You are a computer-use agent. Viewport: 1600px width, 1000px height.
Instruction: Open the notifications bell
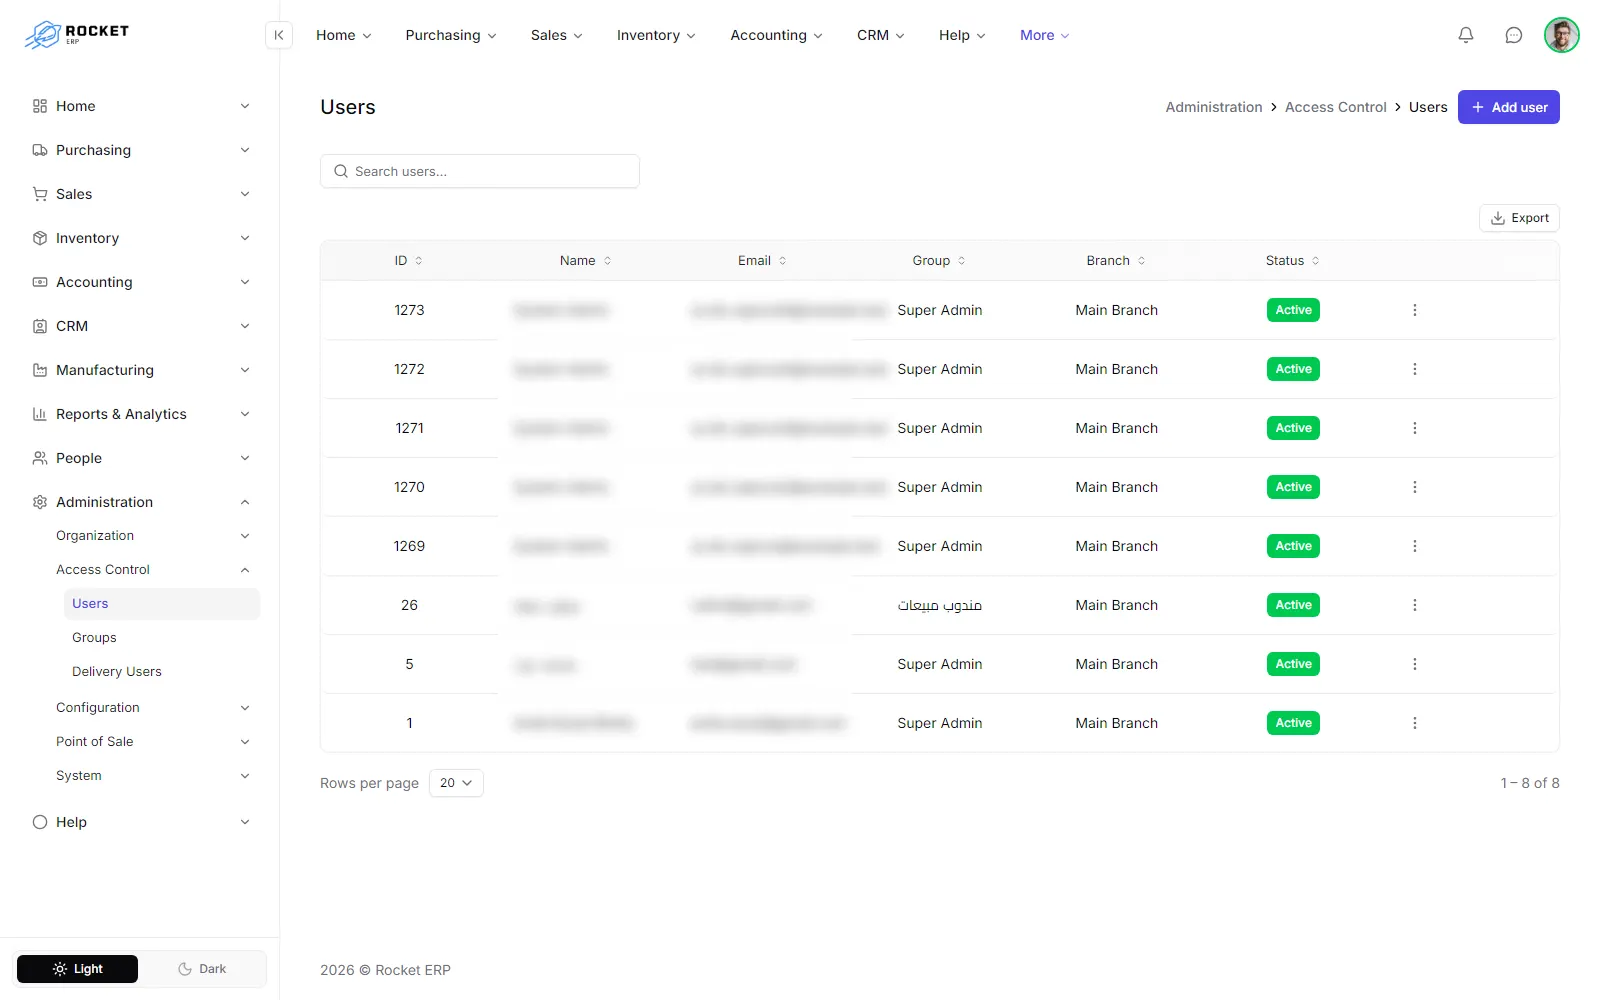point(1466,35)
